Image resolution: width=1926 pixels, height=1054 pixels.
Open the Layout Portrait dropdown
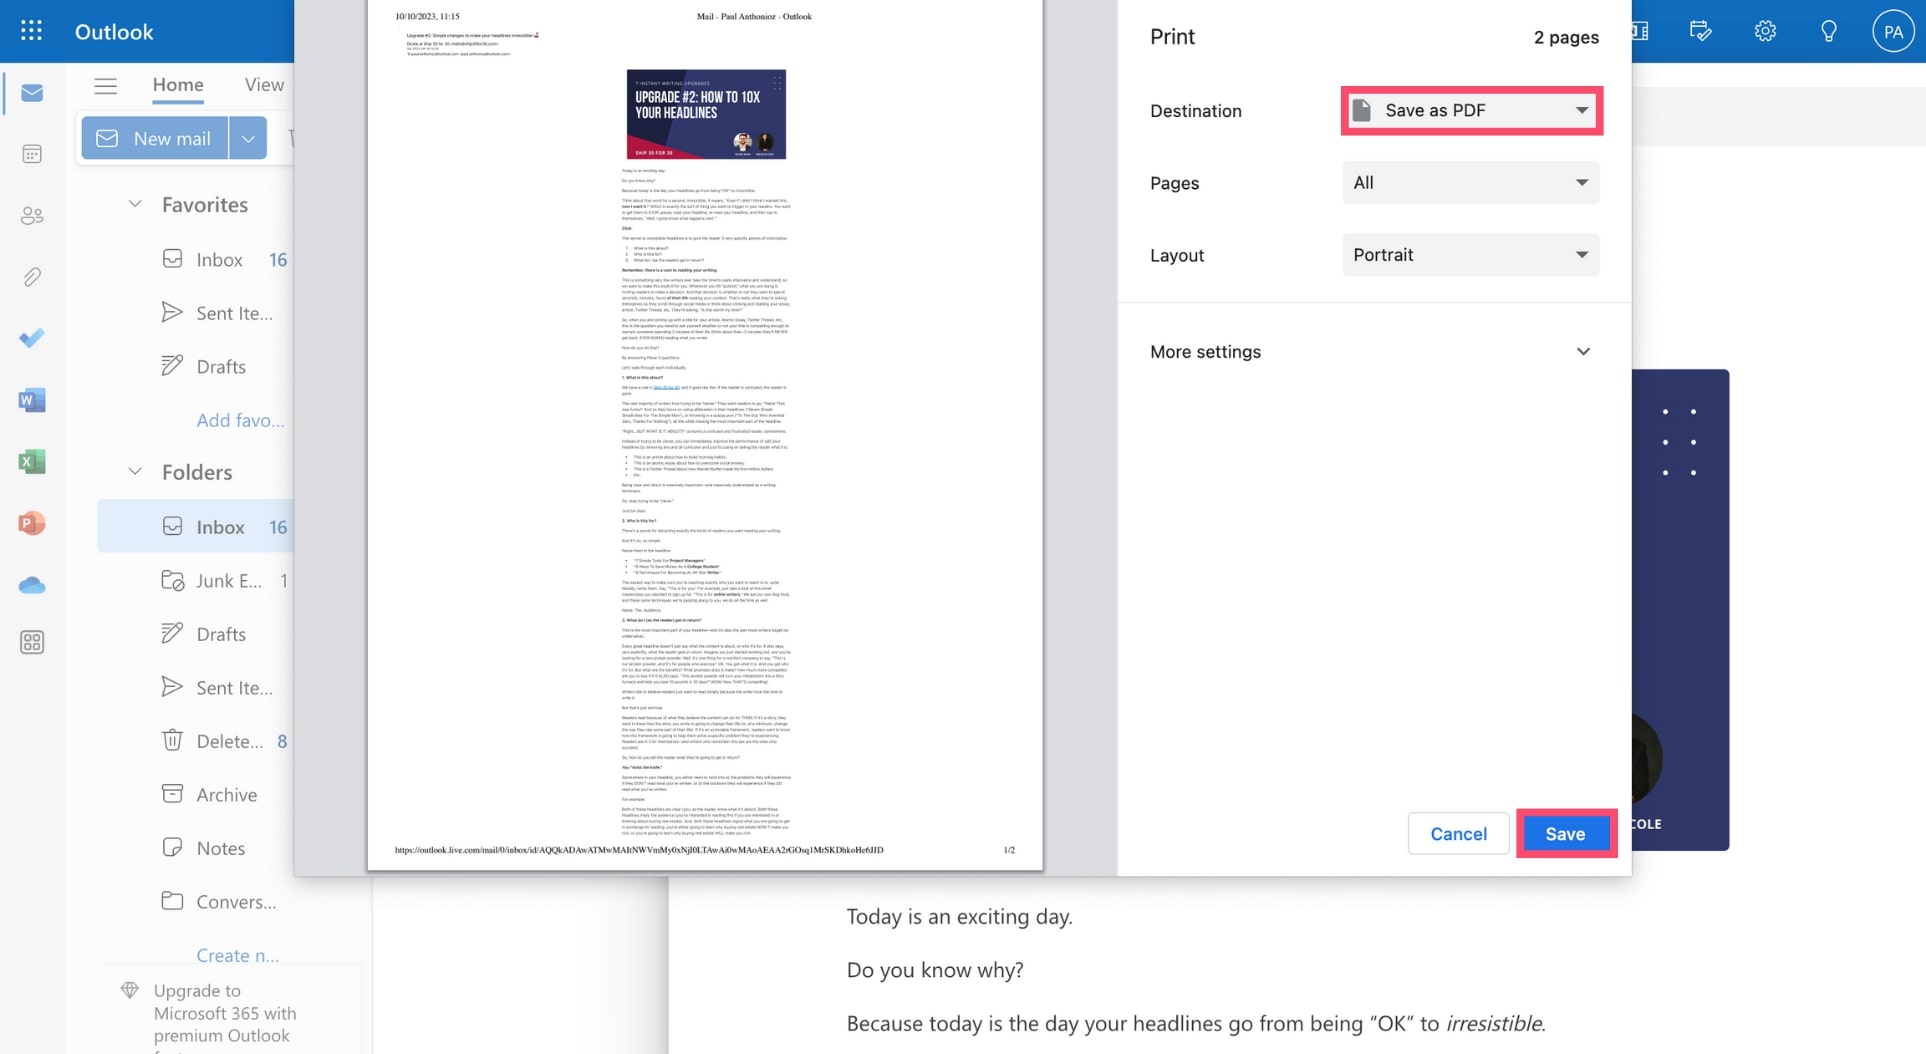[x=1470, y=255]
